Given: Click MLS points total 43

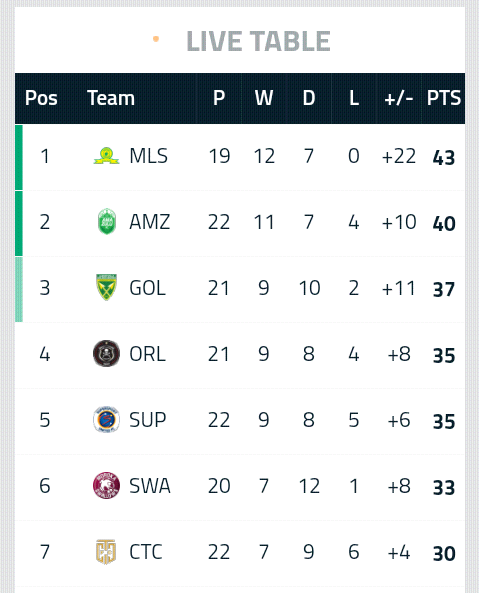Looking at the screenshot, I should click(444, 158).
